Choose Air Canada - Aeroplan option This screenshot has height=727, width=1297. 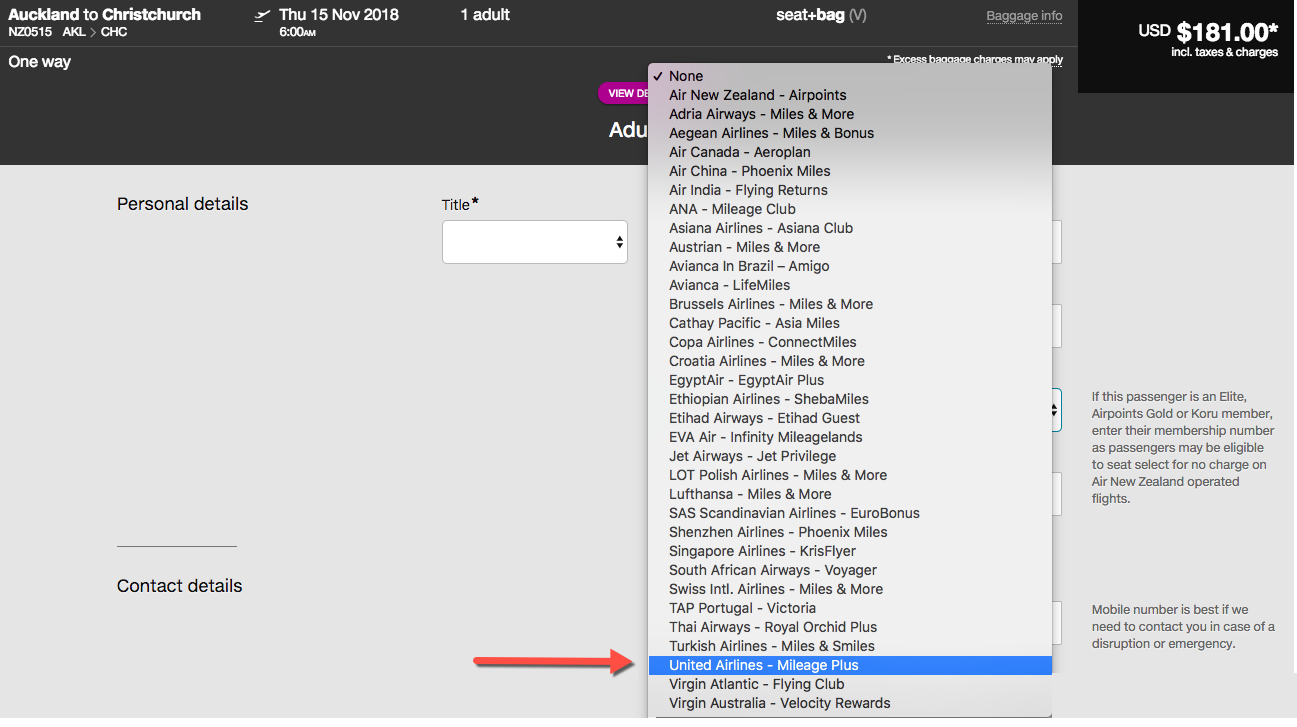tap(850, 152)
